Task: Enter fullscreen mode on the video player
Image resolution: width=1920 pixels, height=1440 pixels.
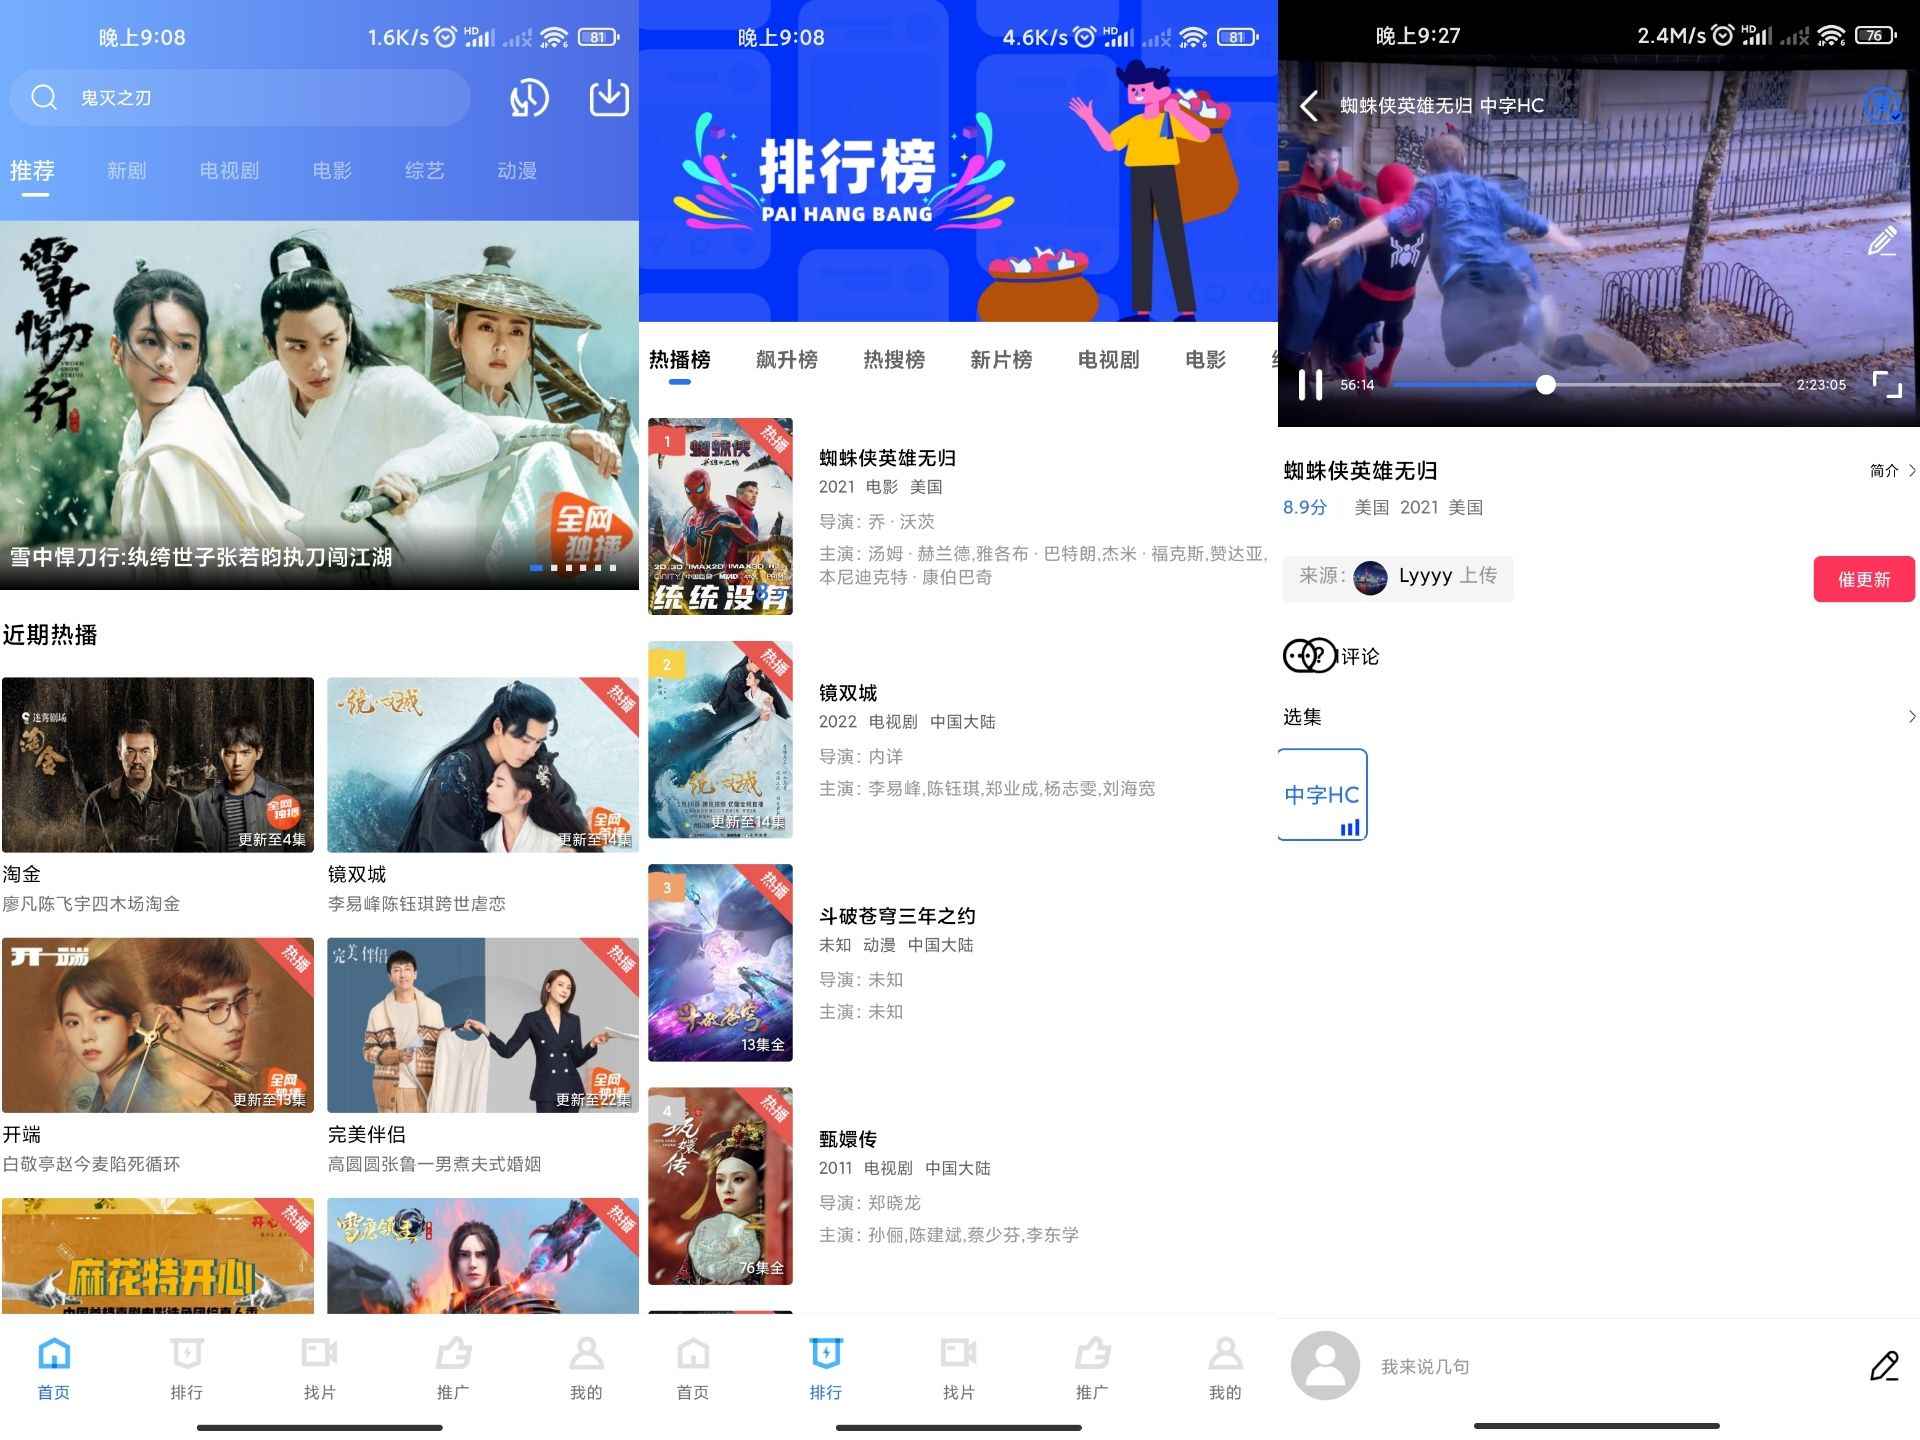Action: 1886,382
